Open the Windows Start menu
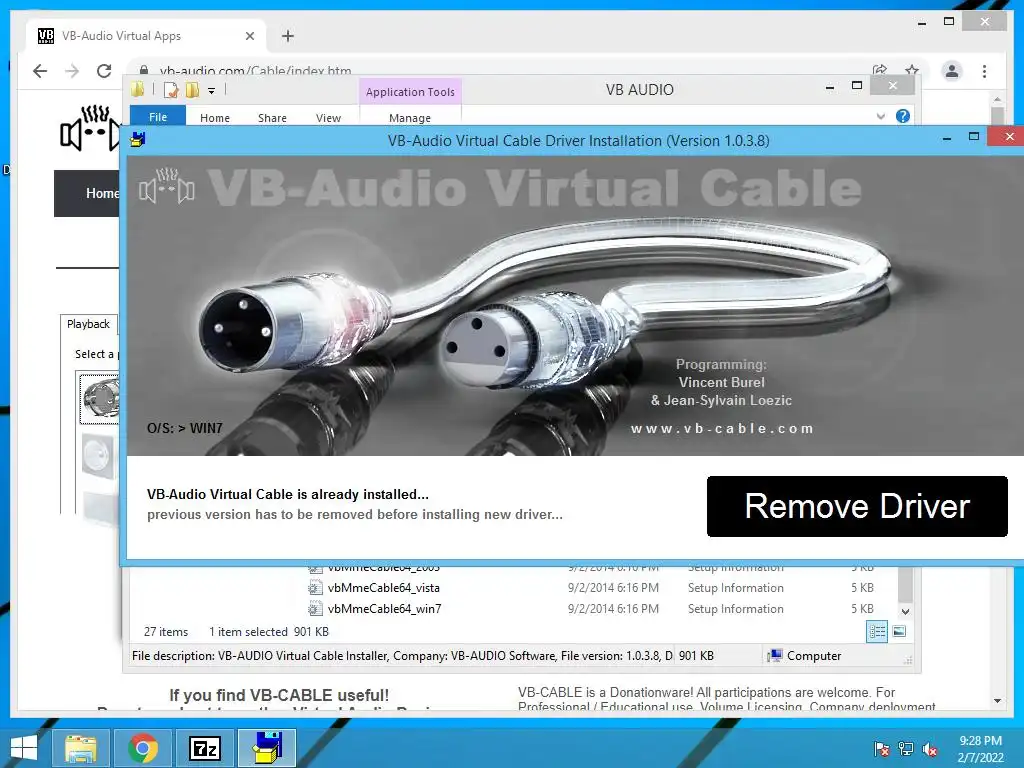Screen dimensions: 1024x768 (24, 748)
